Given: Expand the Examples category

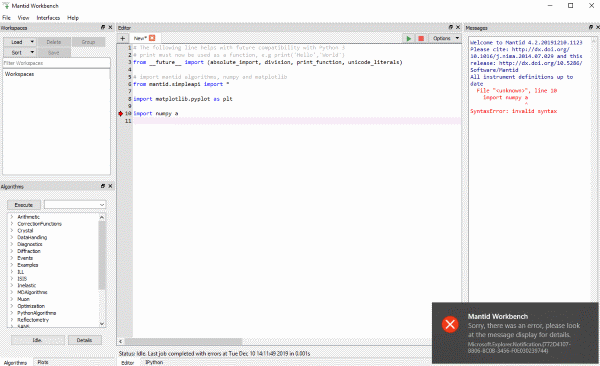Looking at the screenshot, I should (x=12, y=265).
